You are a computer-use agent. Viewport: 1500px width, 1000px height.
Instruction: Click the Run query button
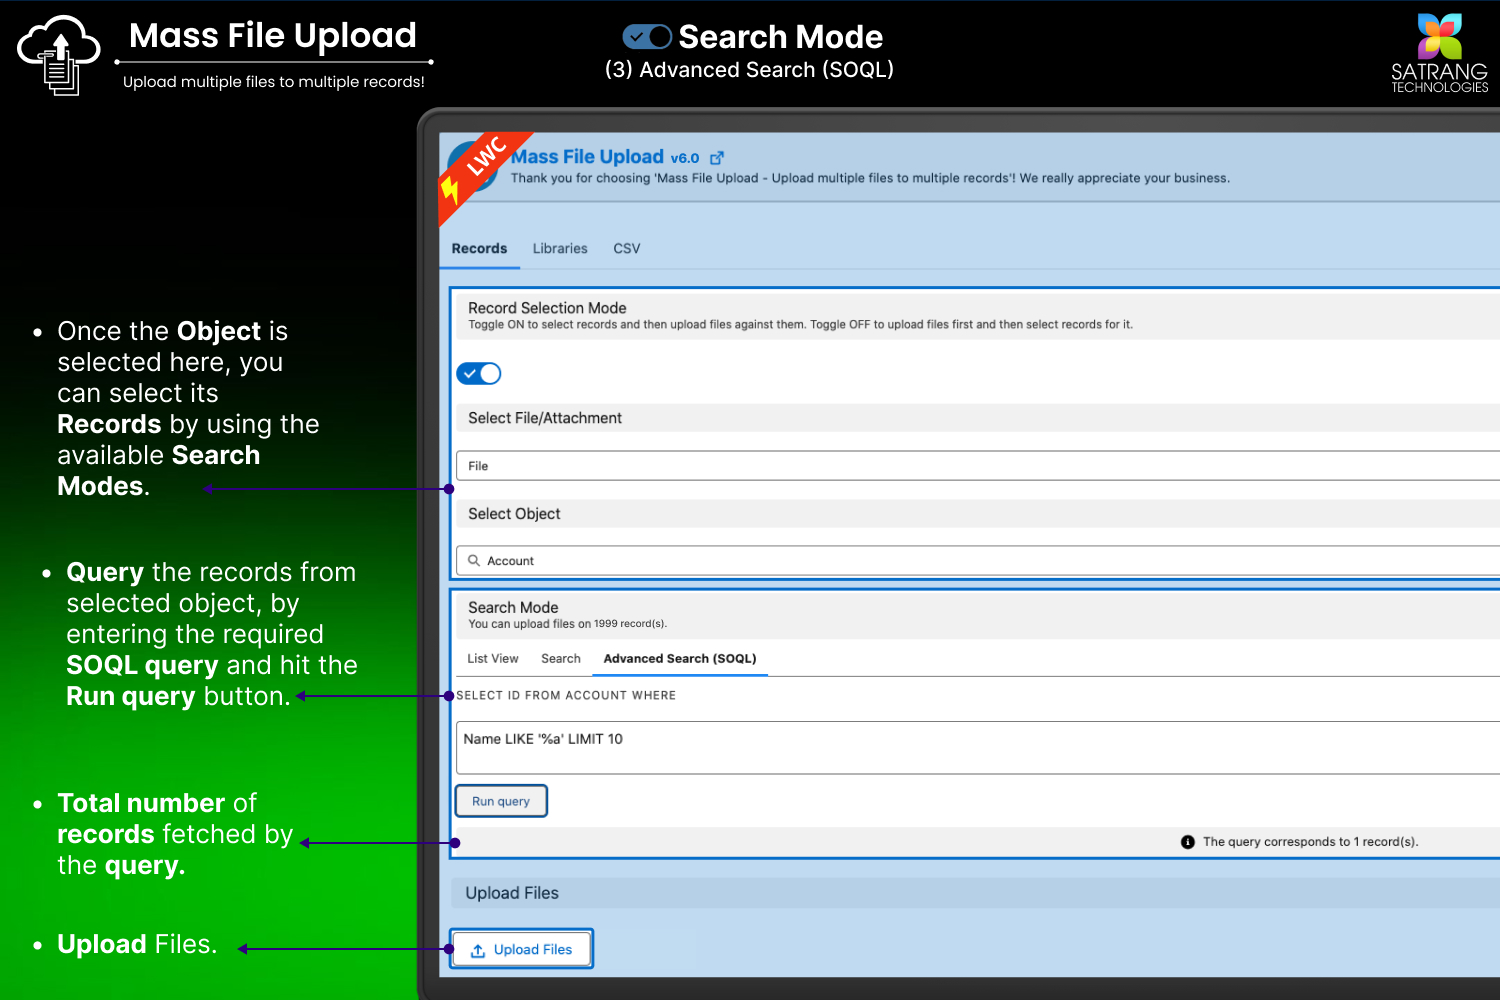click(502, 801)
